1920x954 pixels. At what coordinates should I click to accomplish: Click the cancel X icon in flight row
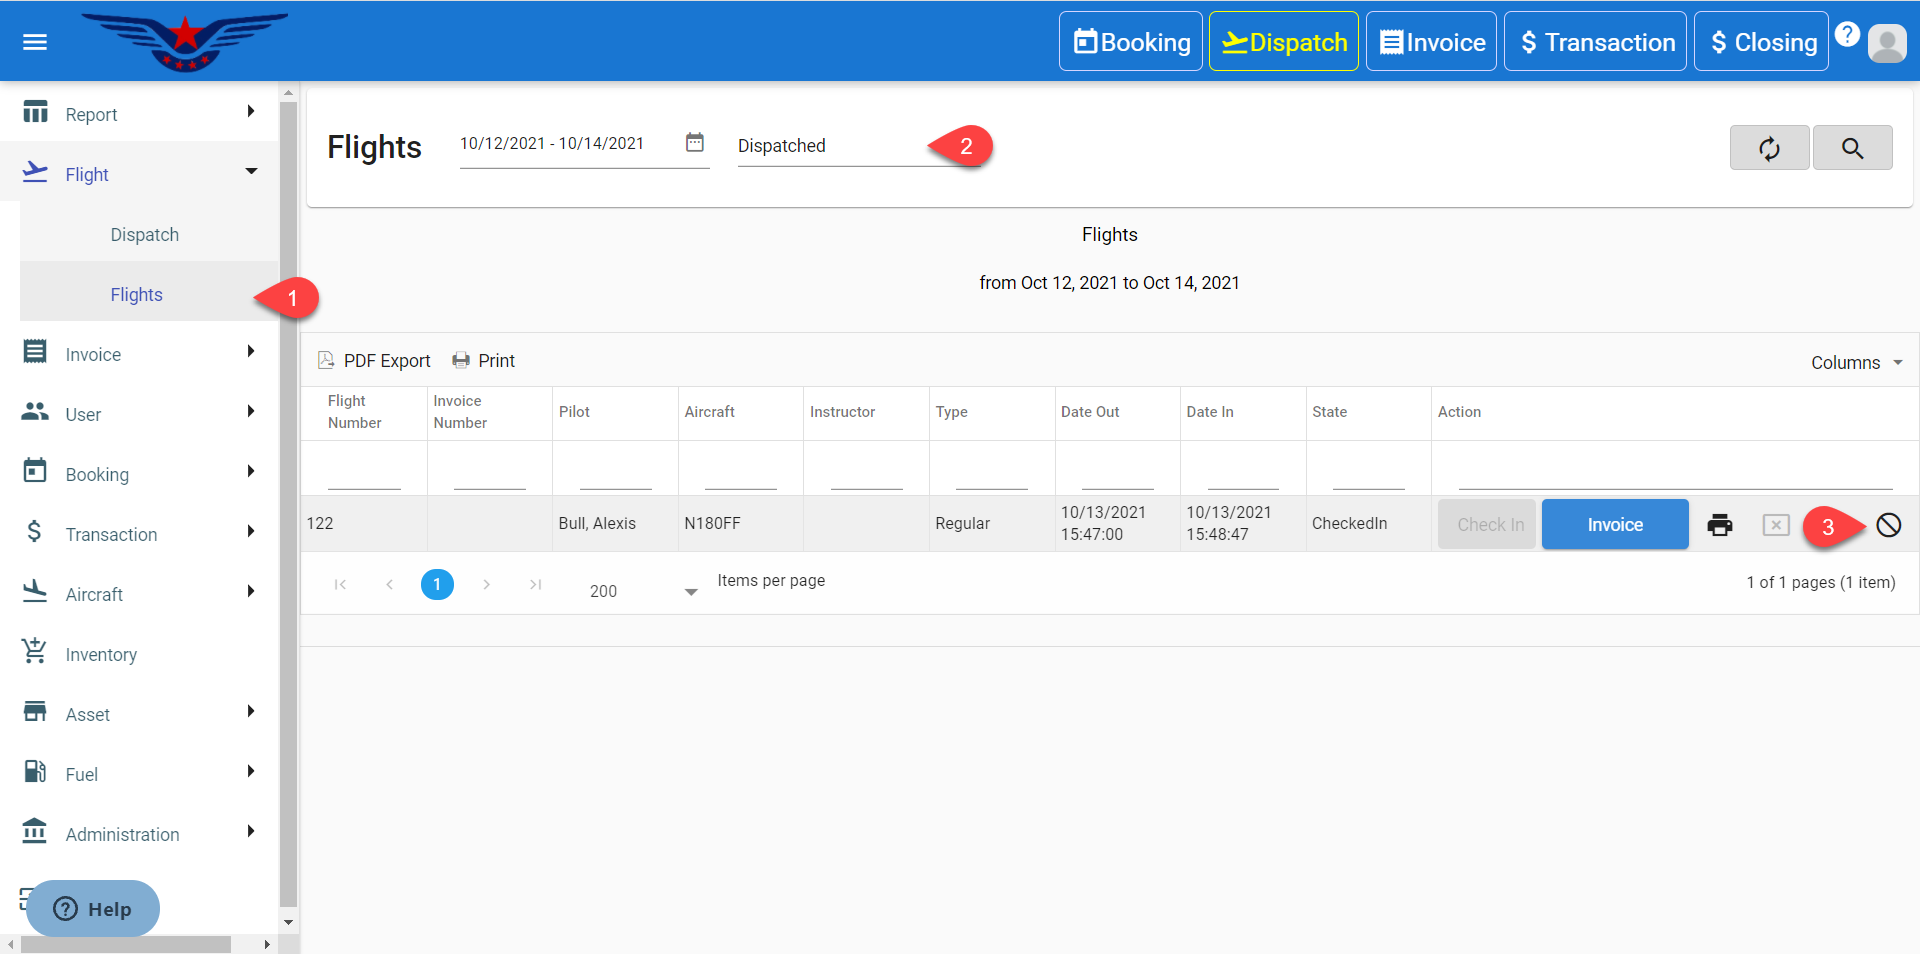pyautogui.click(x=1775, y=525)
